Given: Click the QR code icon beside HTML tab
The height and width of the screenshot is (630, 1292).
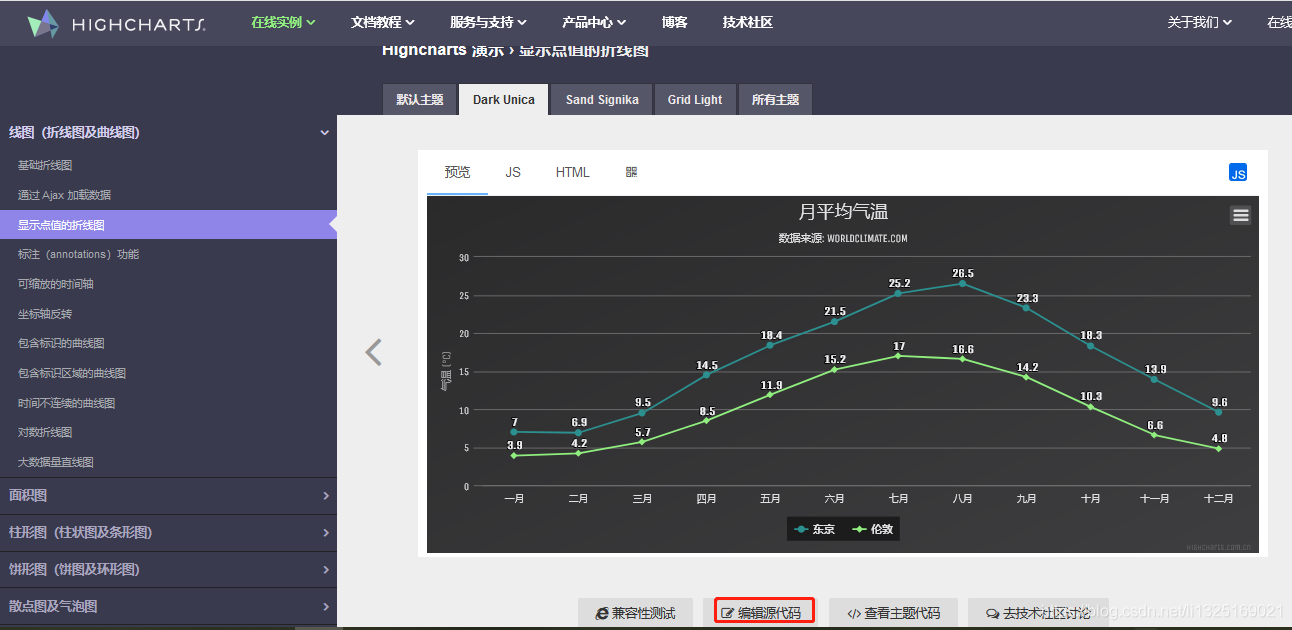Looking at the screenshot, I should [x=631, y=172].
